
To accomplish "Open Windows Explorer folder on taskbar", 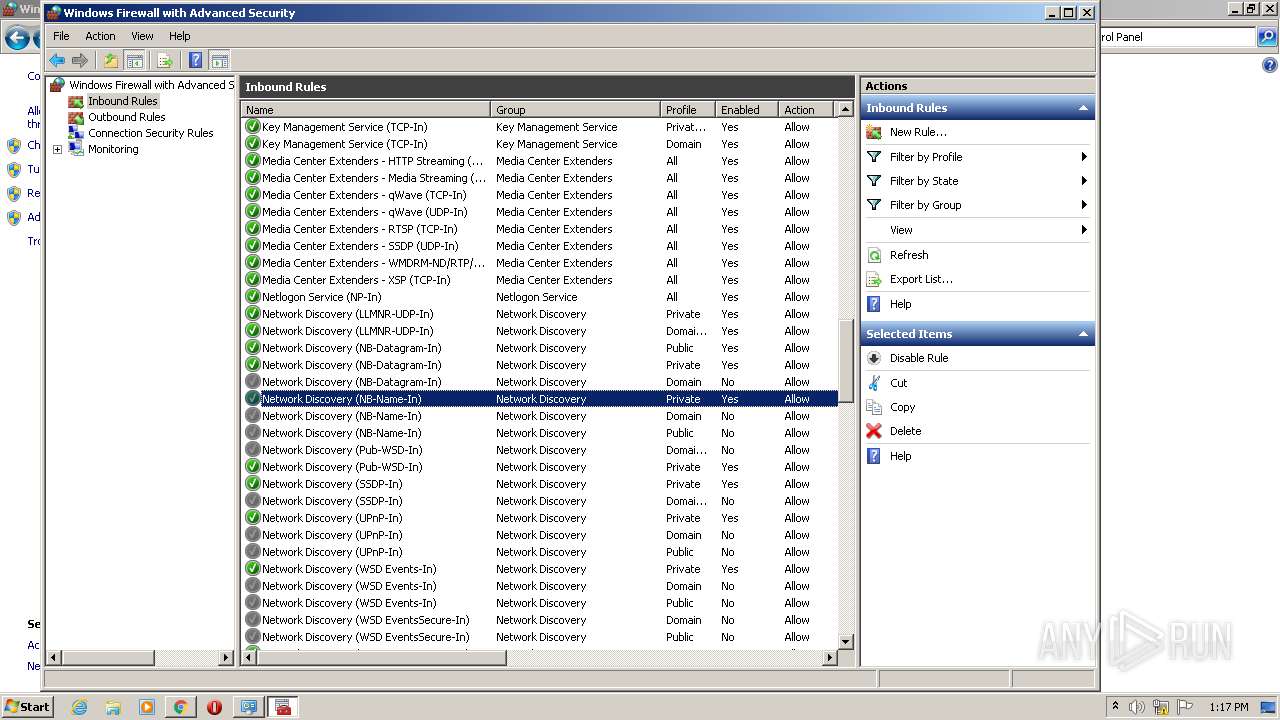I will (x=113, y=707).
